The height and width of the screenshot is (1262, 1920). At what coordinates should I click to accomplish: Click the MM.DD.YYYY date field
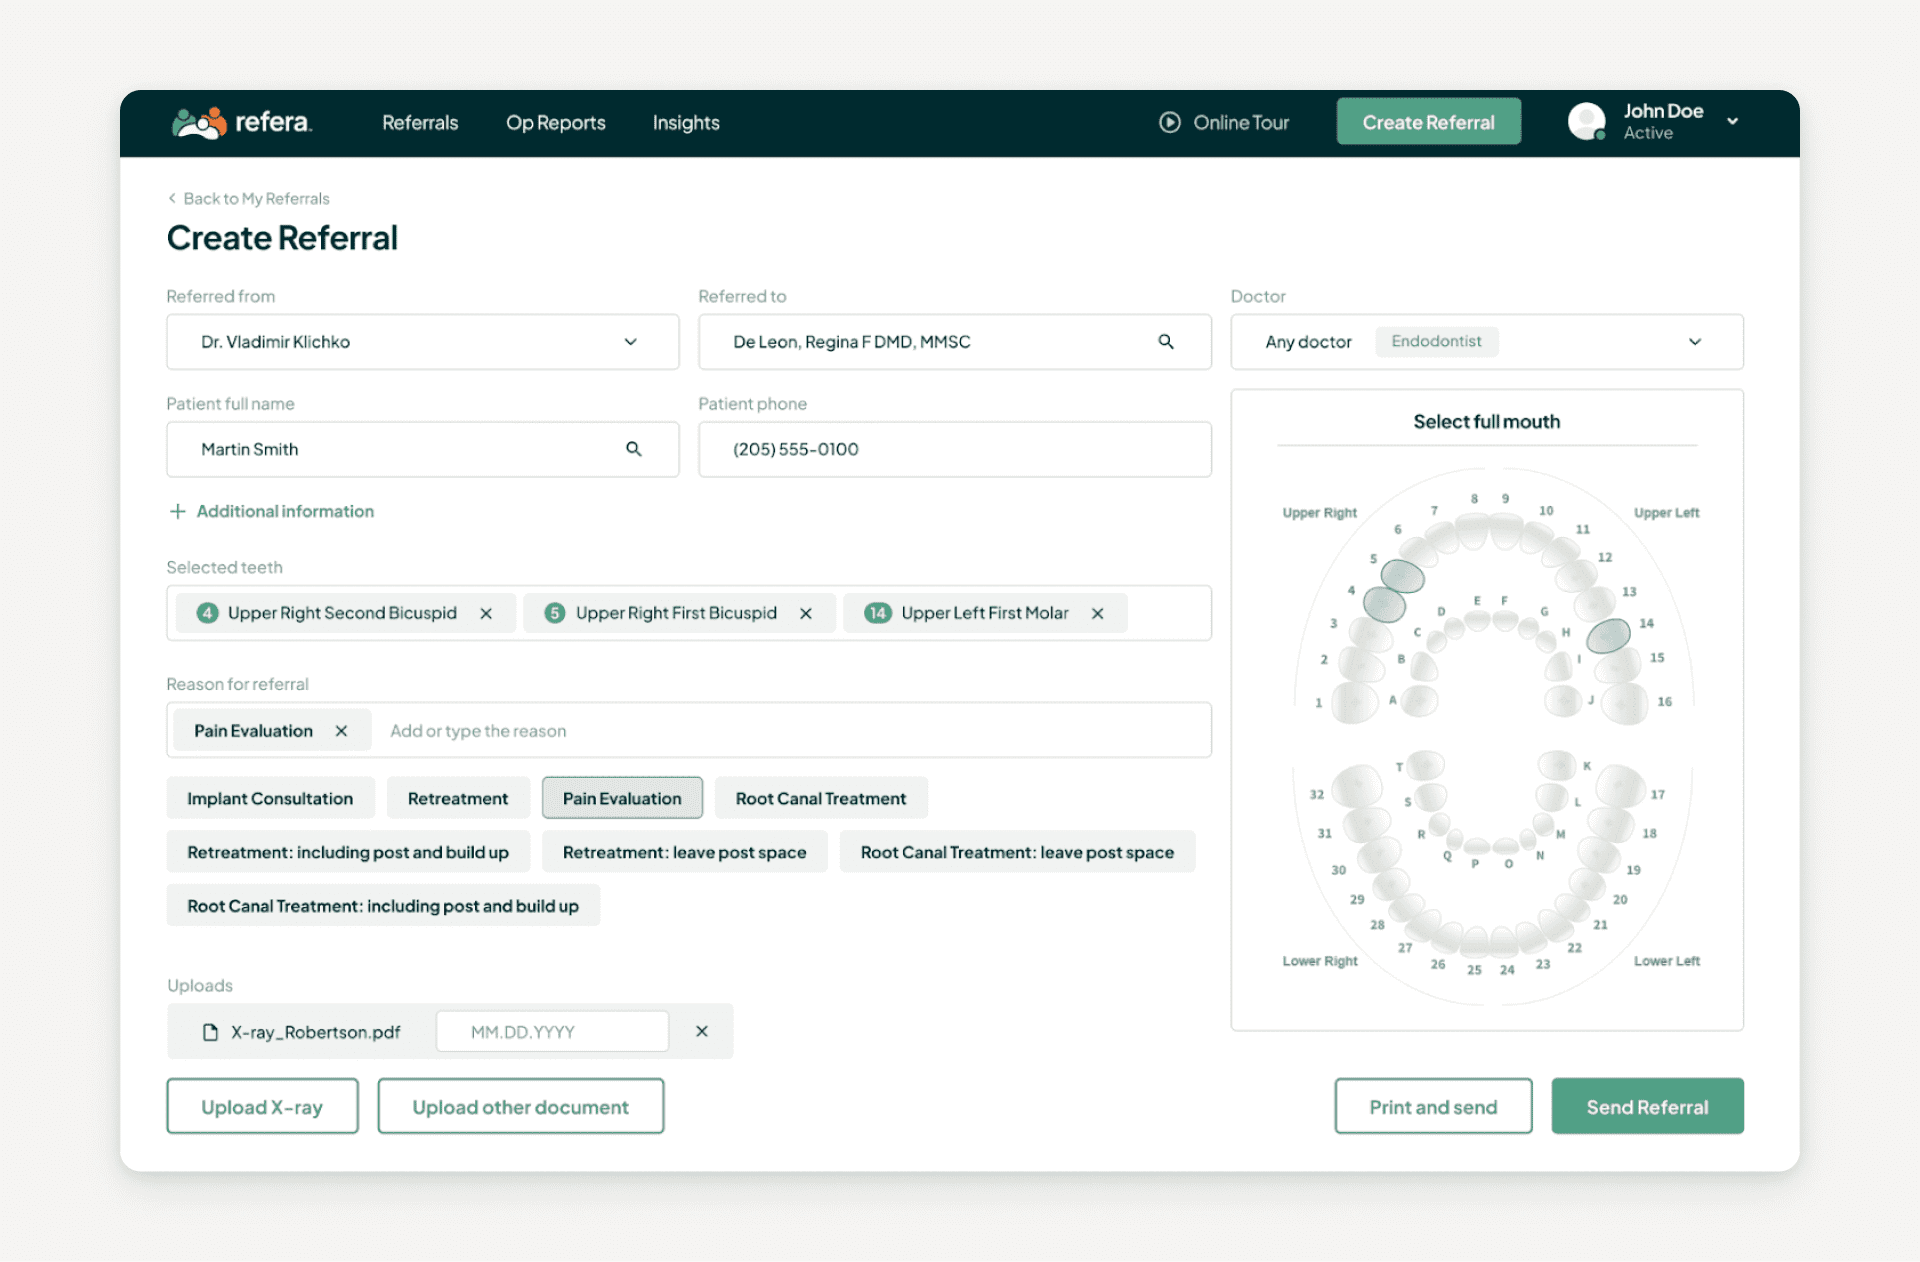[x=551, y=1031]
